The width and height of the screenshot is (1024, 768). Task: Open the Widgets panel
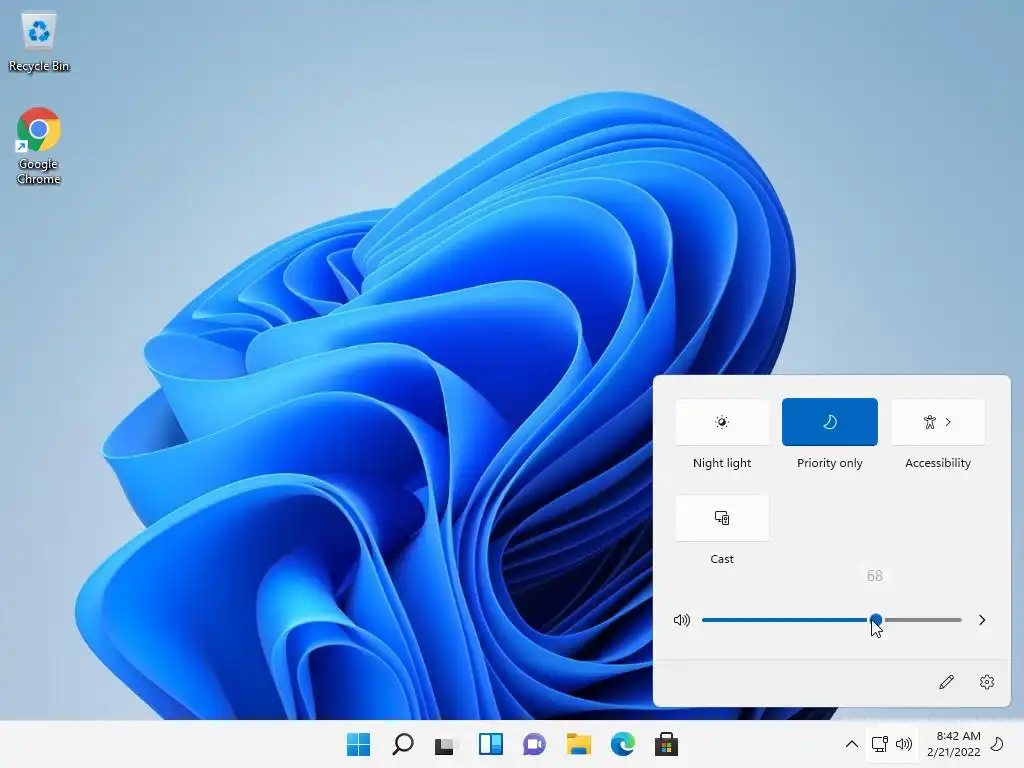(490, 744)
